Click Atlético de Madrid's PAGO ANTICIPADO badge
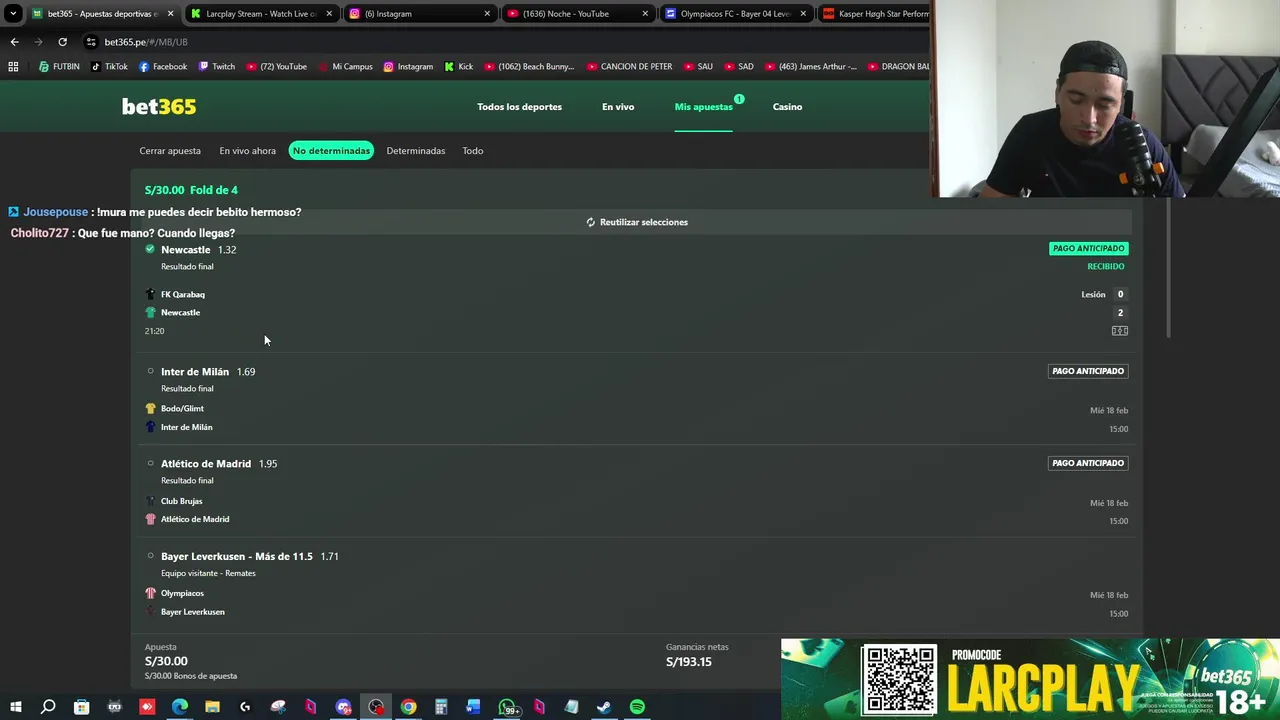 [1088, 463]
